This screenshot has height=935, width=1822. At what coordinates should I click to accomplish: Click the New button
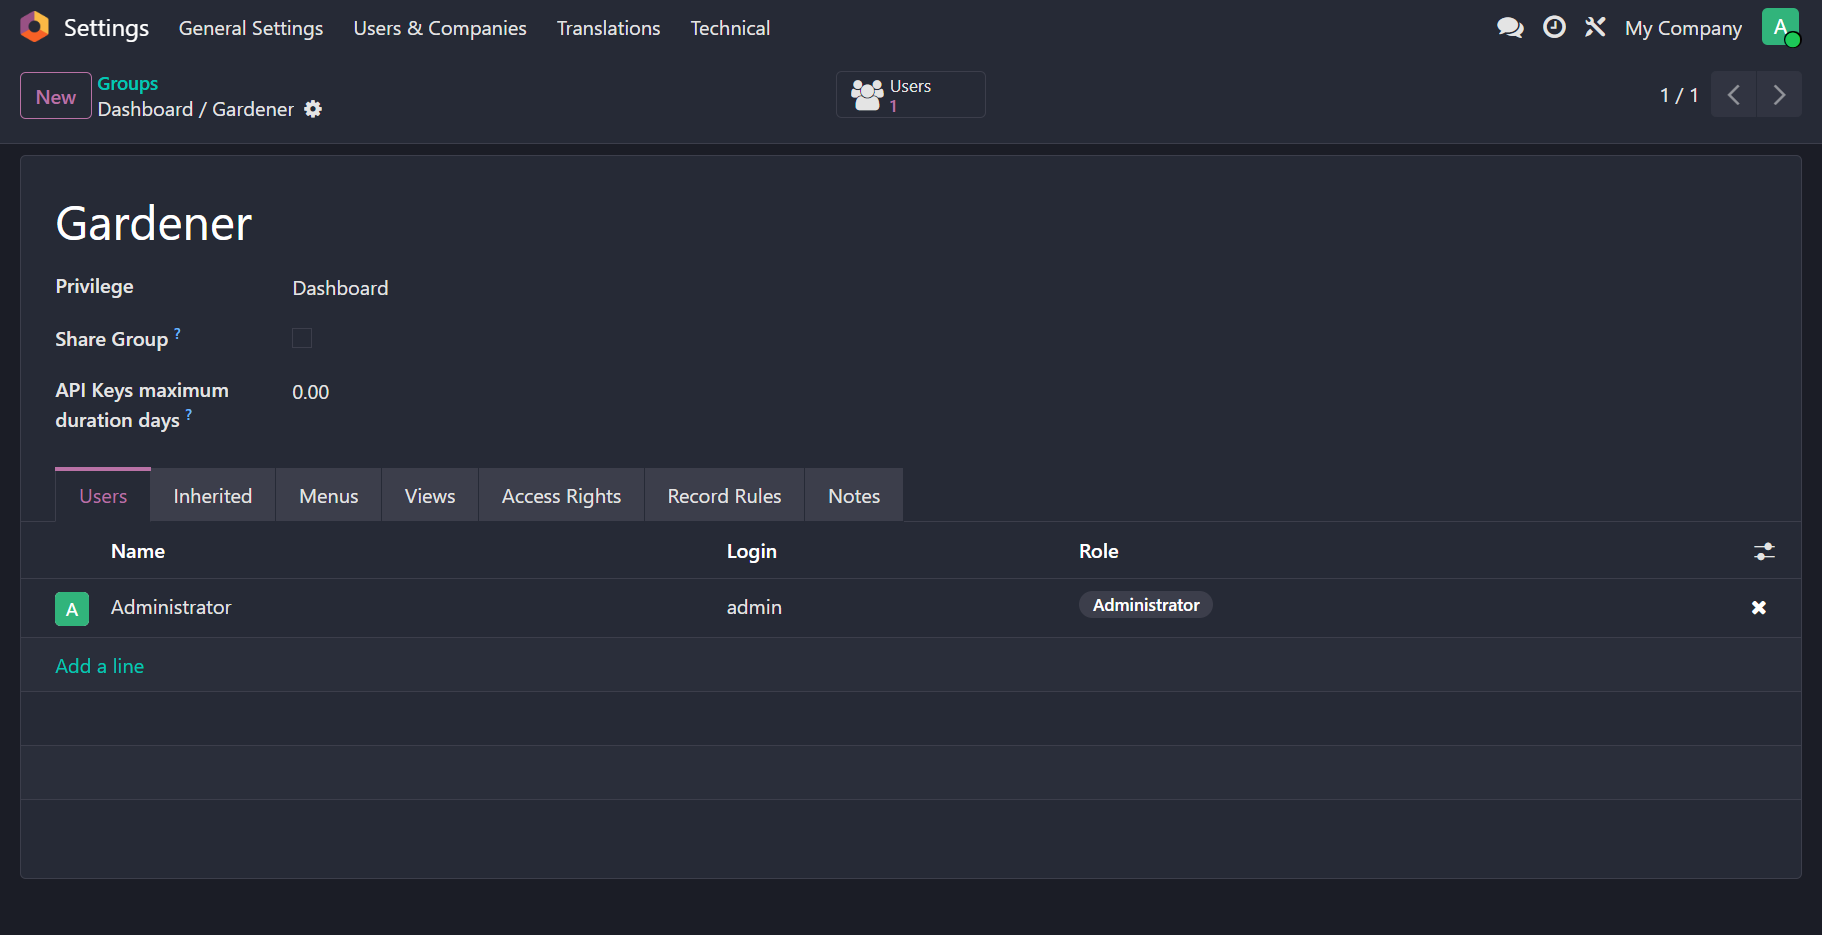pyautogui.click(x=56, y=97)
